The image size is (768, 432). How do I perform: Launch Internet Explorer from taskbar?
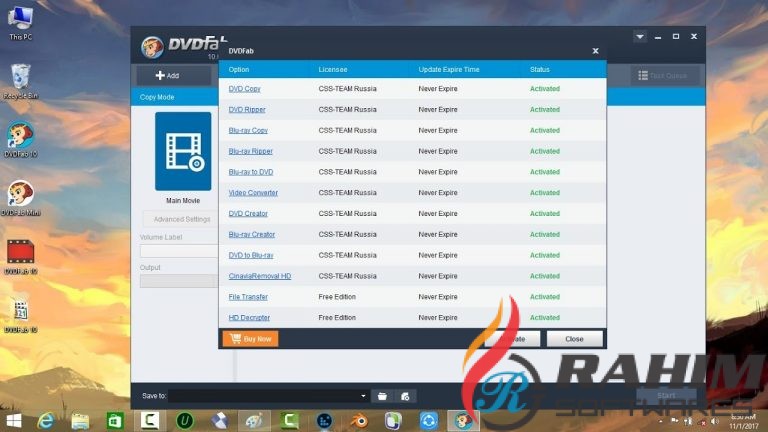click(46, 421)
